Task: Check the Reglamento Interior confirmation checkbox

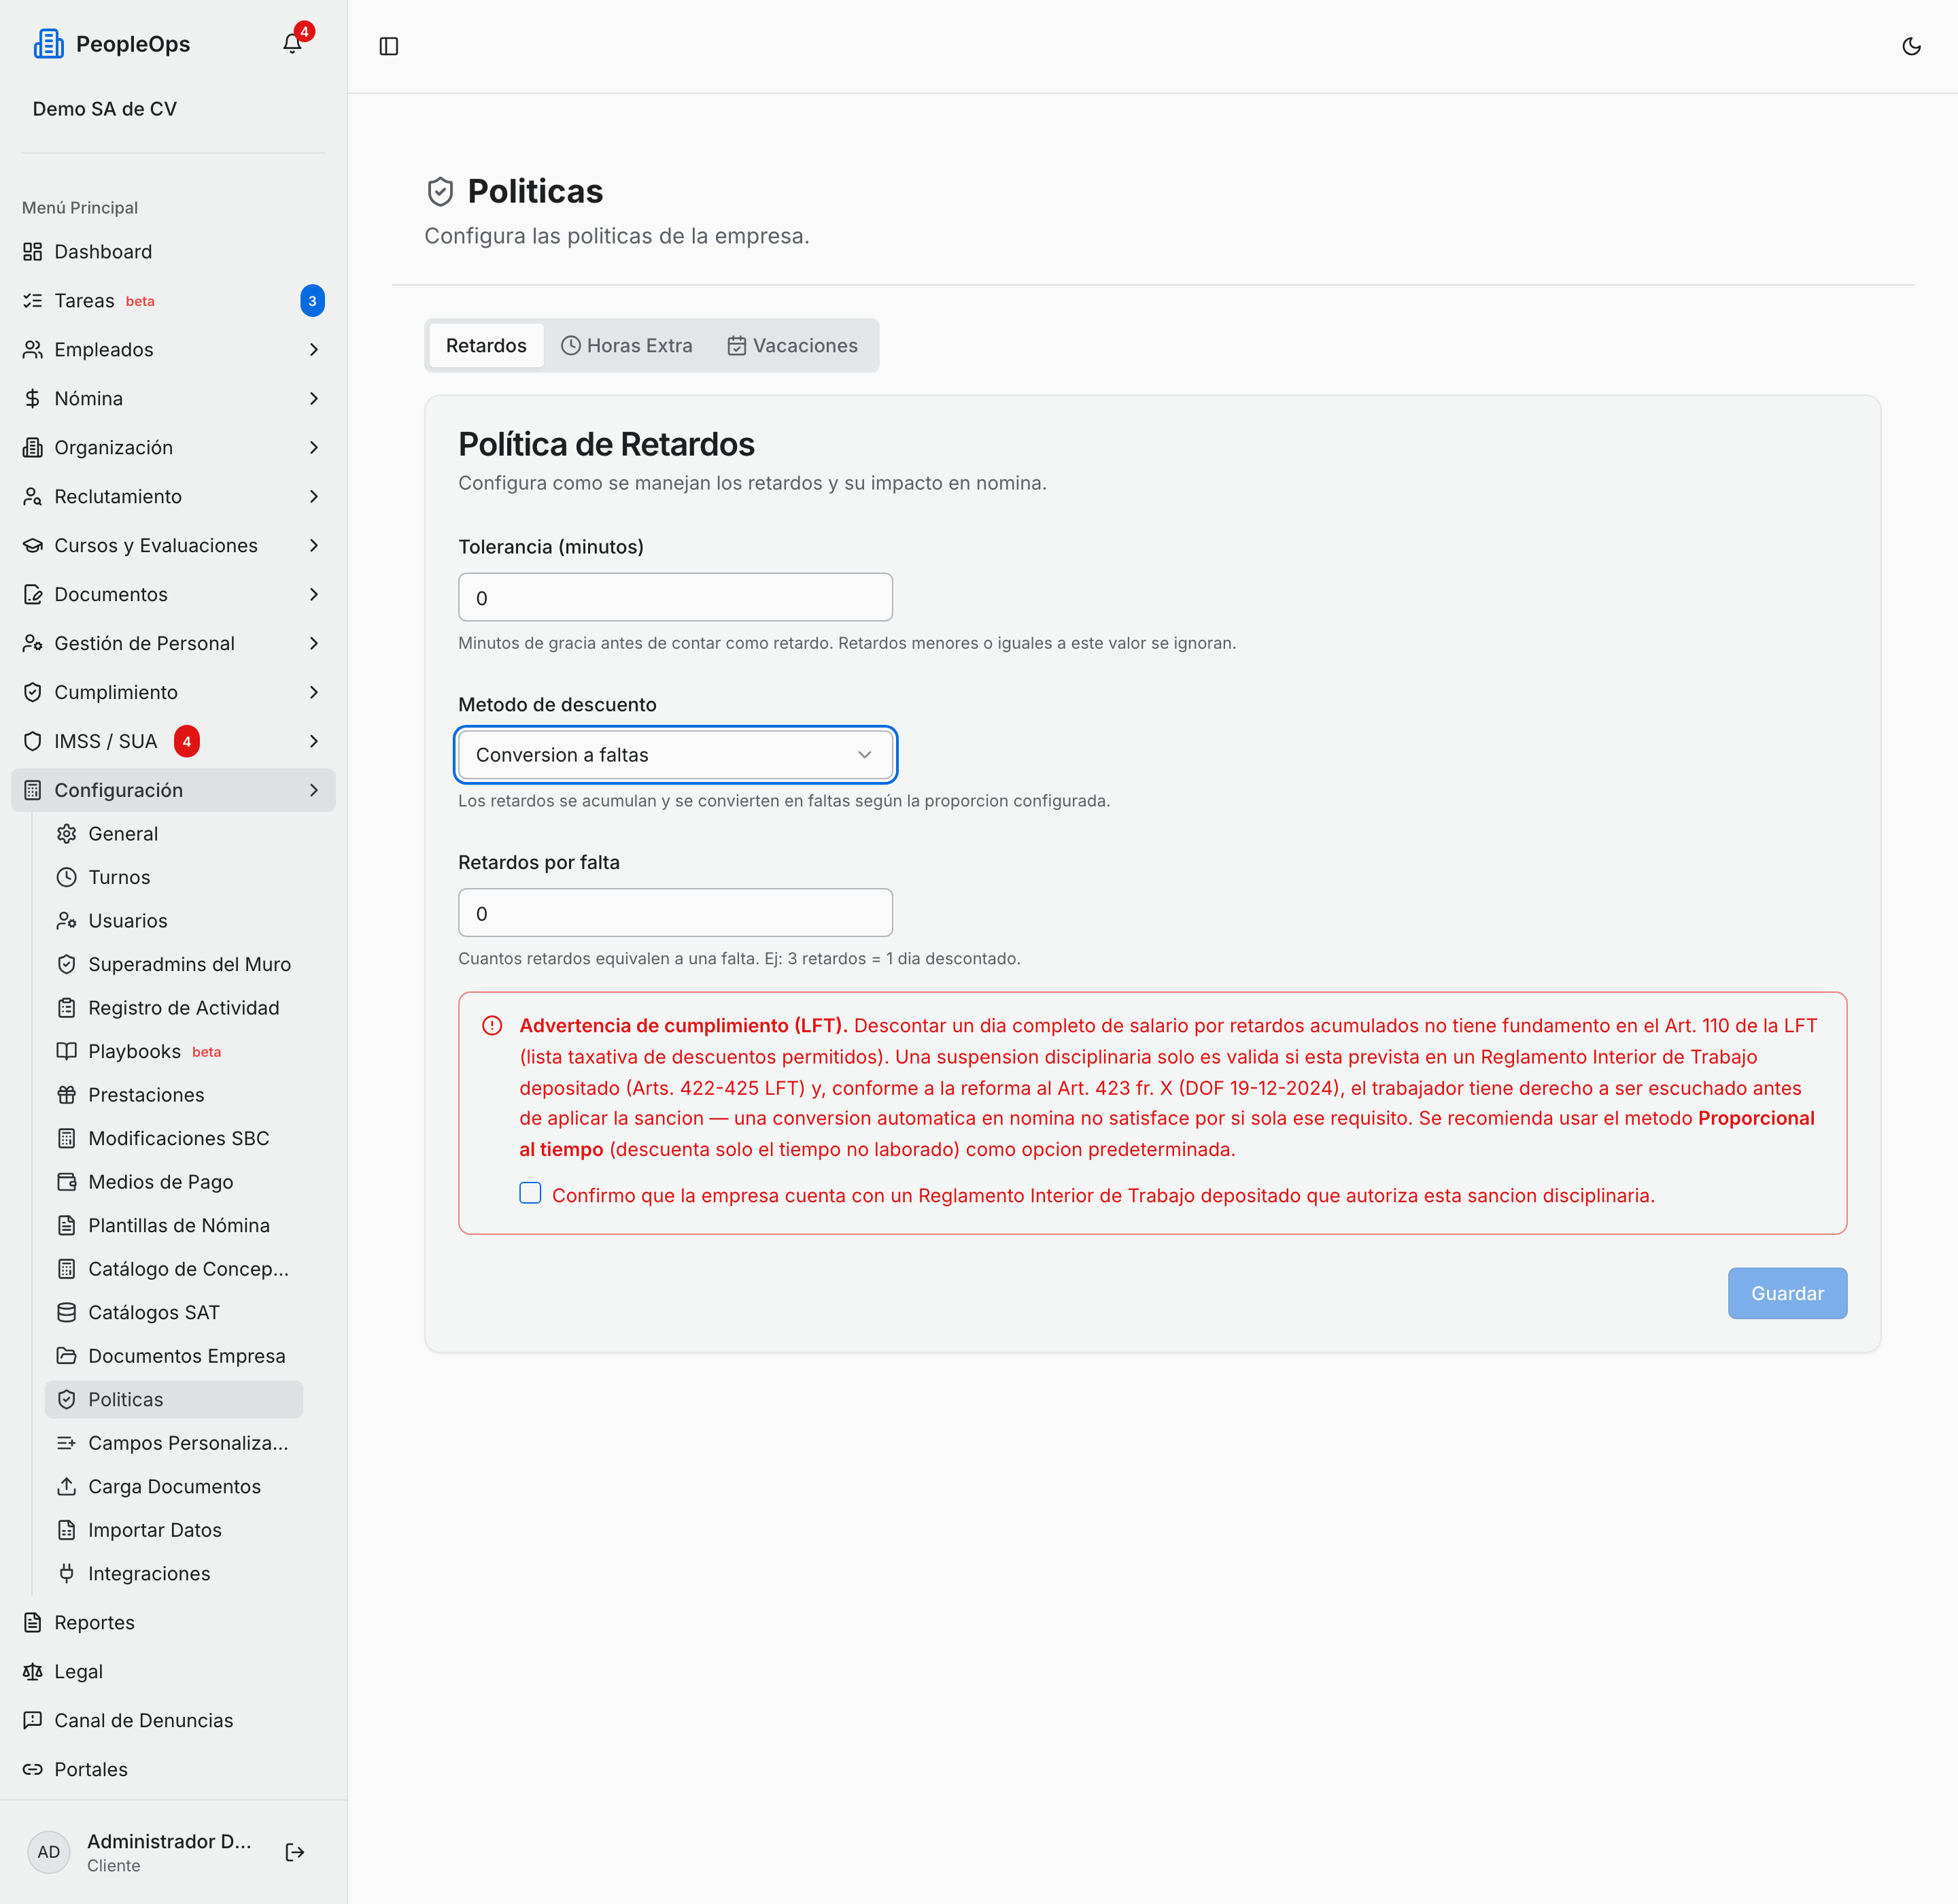Action: (x=530, y=1193)
